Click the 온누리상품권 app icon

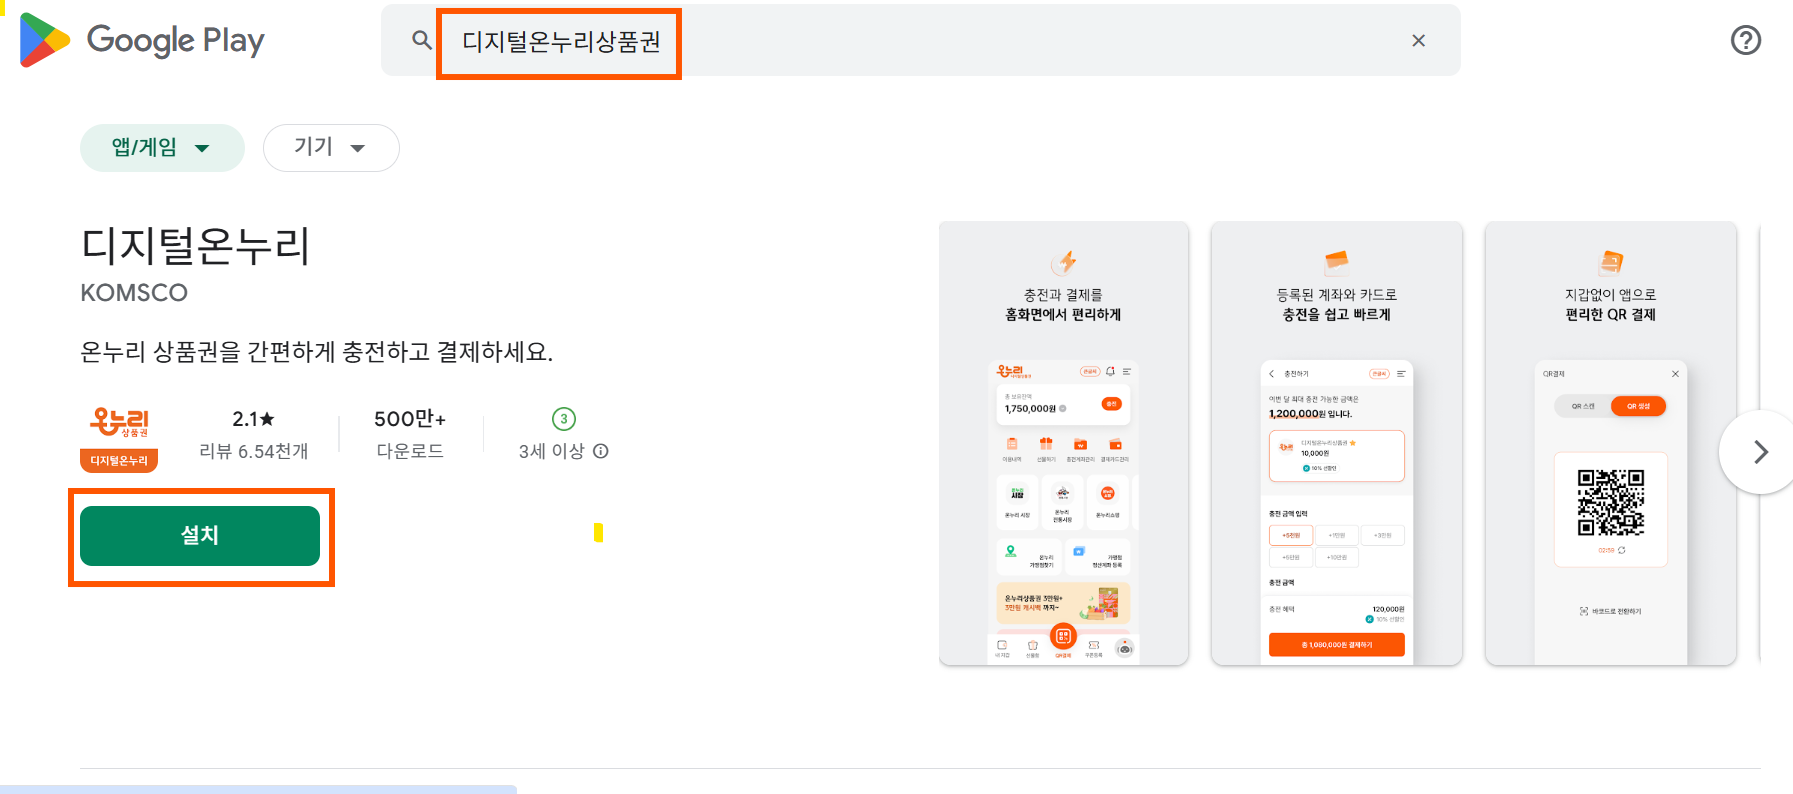pyautogui.click(x=119, y=438)
